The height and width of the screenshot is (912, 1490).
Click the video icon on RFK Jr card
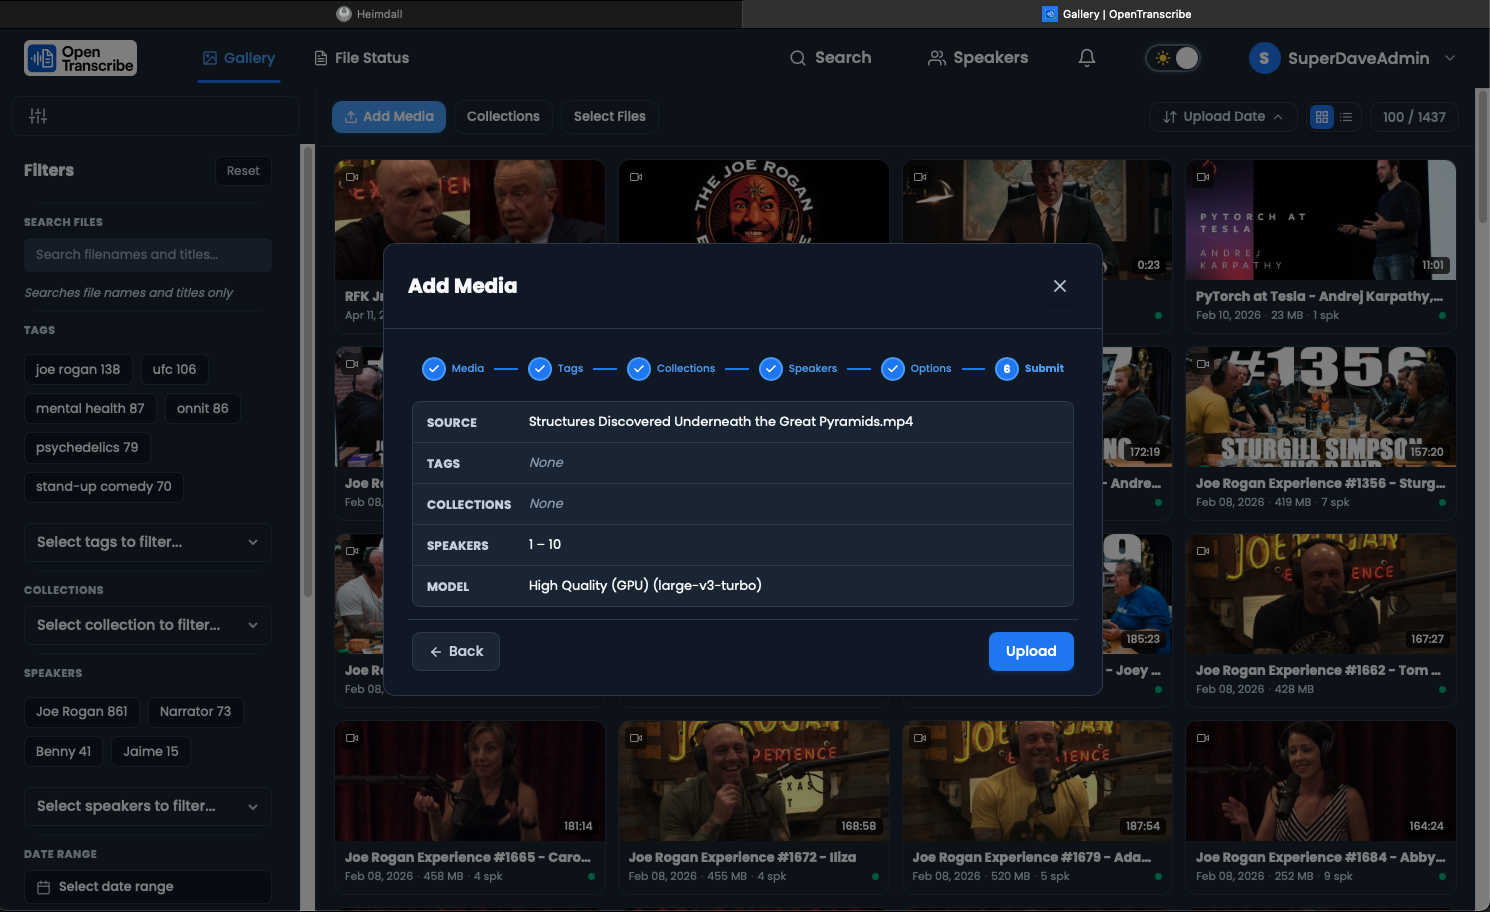[352, 177]
